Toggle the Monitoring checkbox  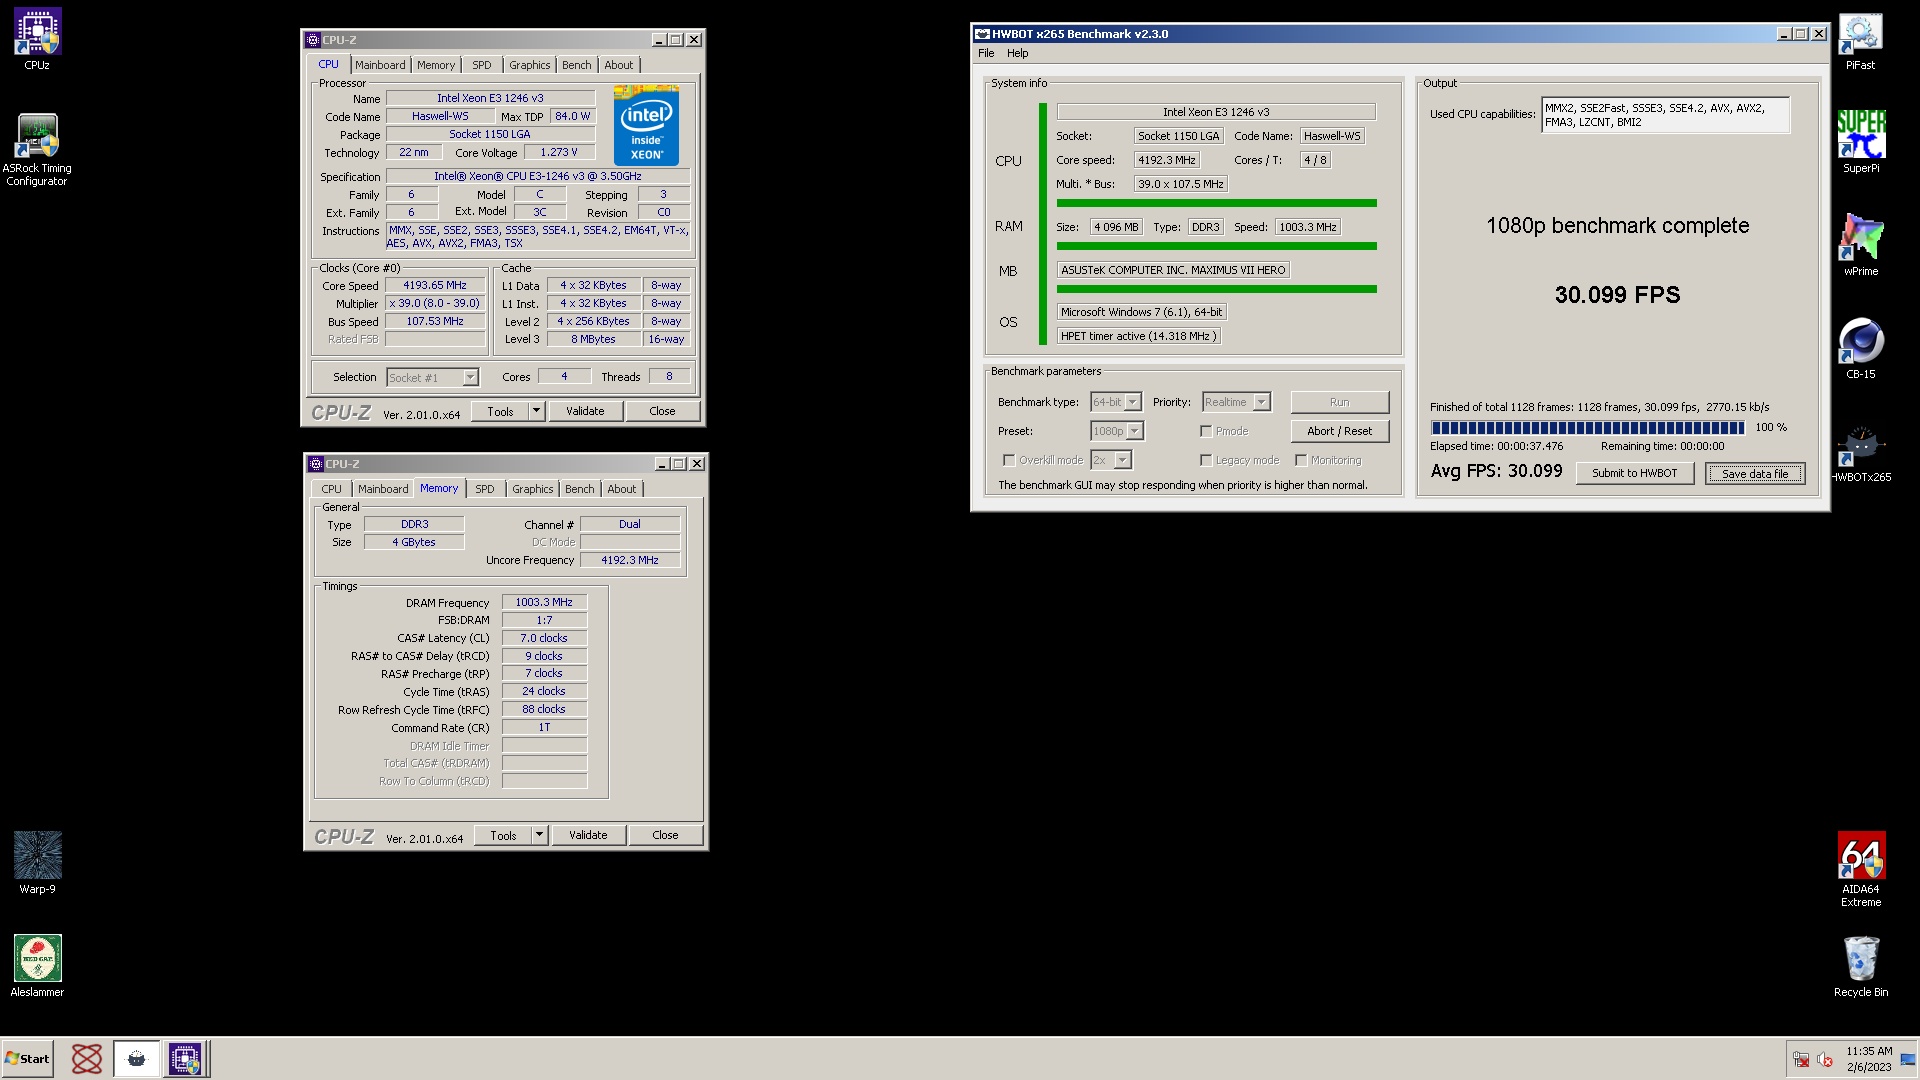[1301, 460]
